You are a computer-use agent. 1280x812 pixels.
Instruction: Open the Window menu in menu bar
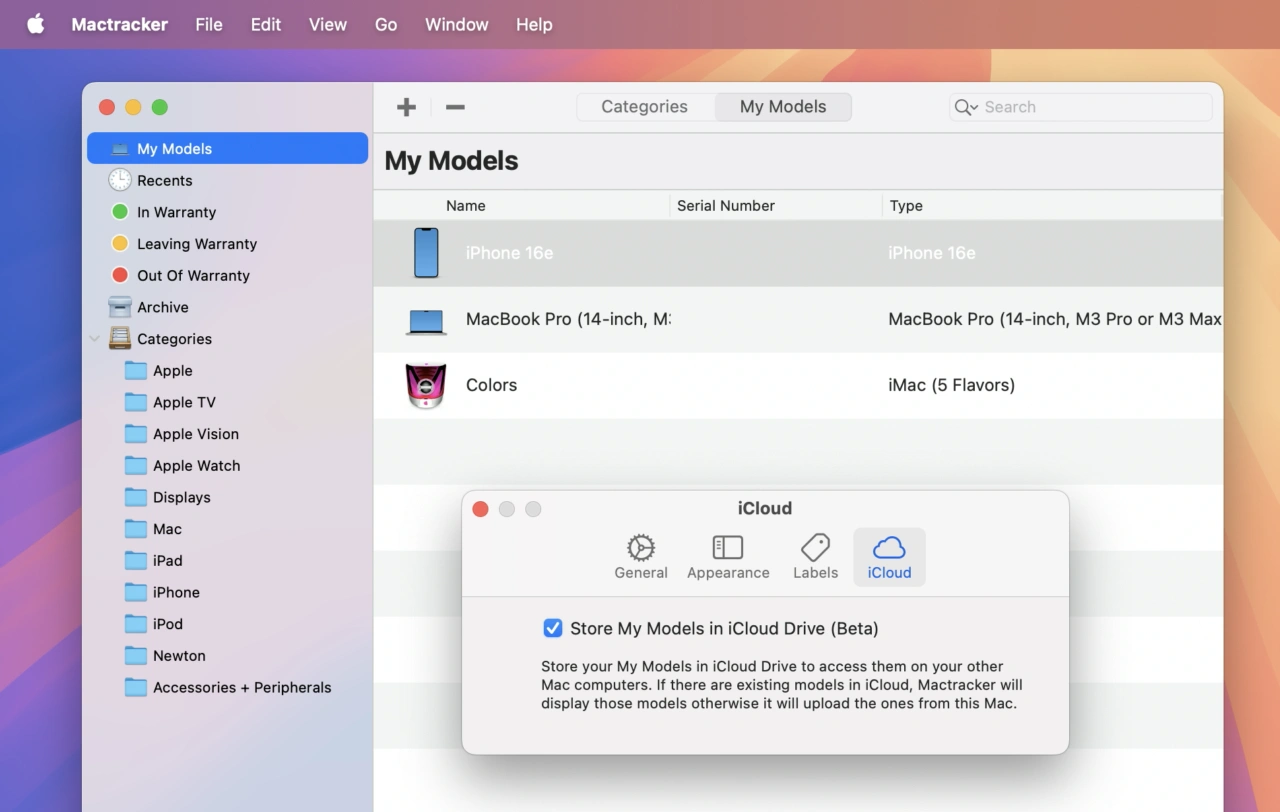tap(456, 25)
